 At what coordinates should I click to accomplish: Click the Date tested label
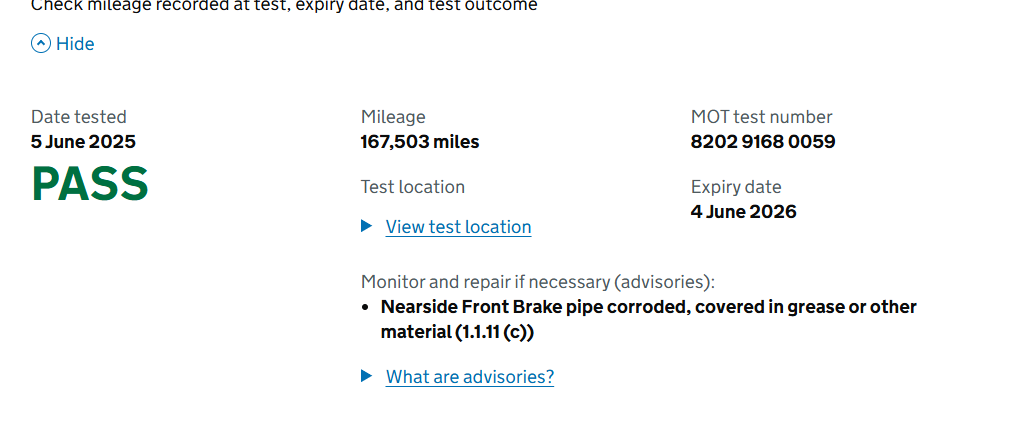click(x=79, y=117)
